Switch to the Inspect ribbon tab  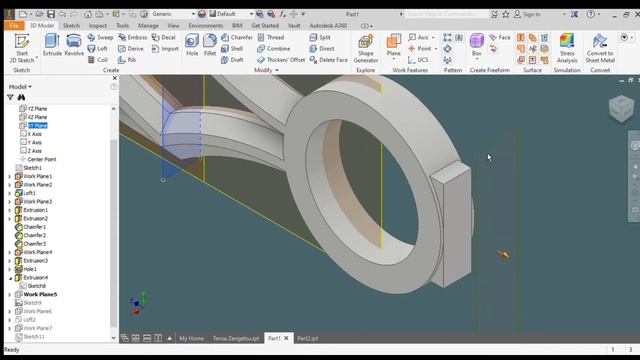98,25
